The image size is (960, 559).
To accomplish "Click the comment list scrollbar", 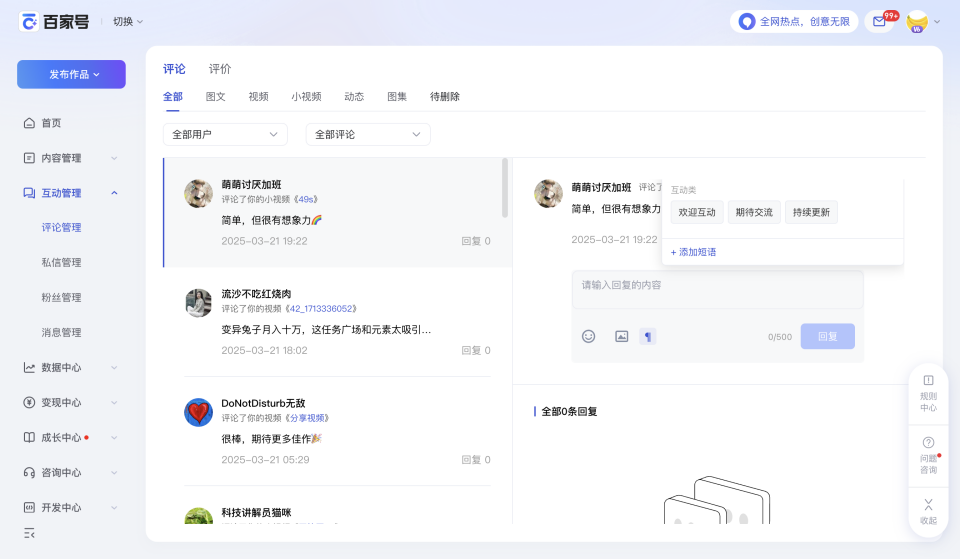I will click(x=505, y=188).
